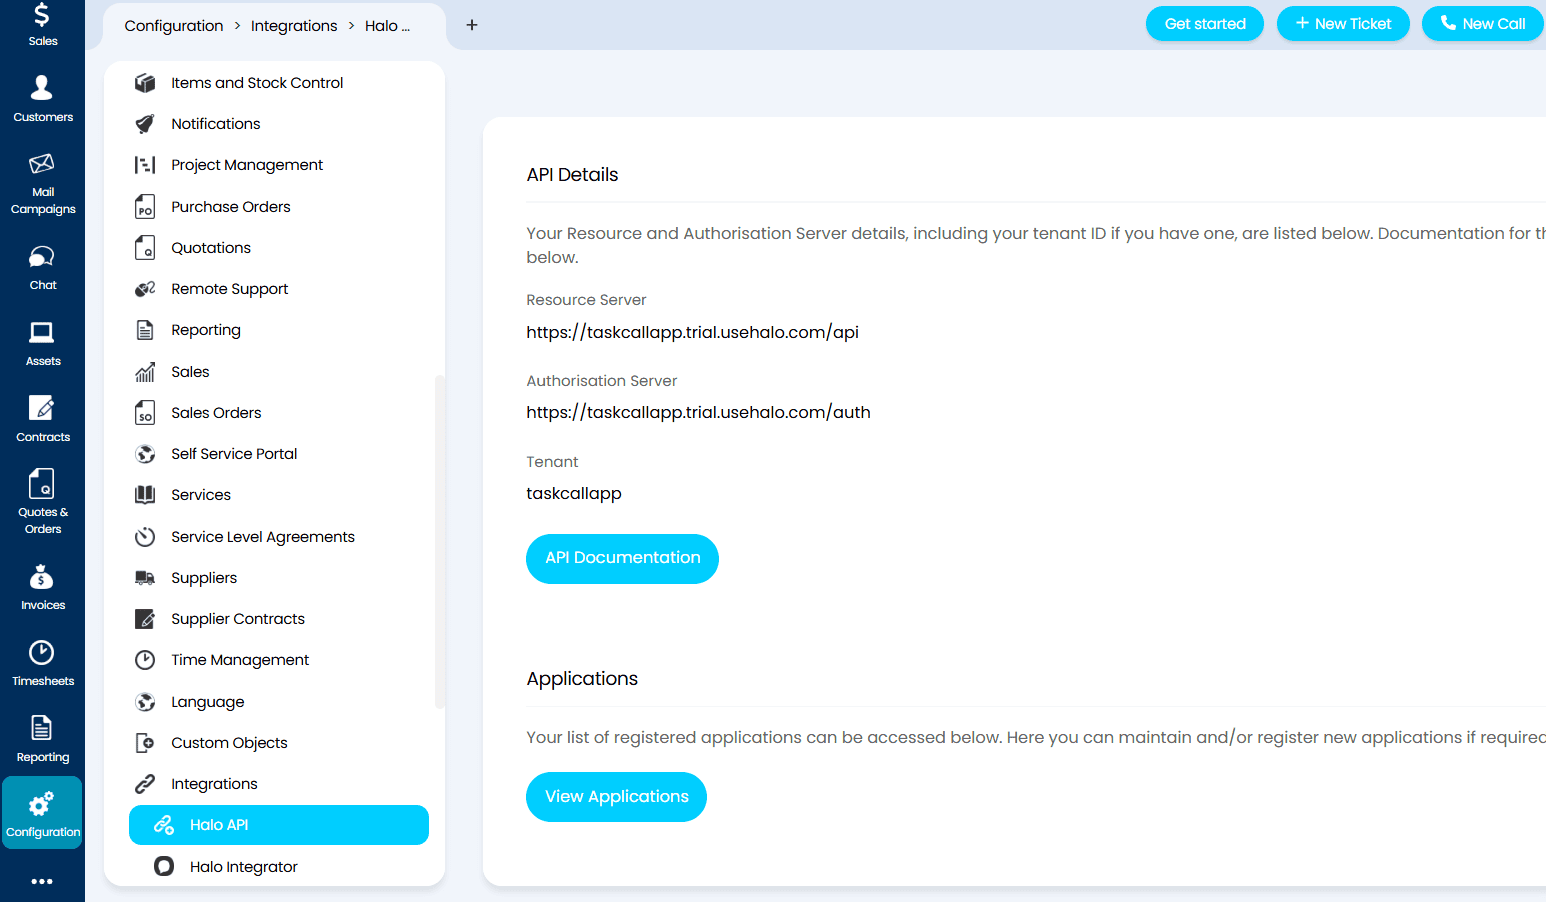
Task: Select Halo API submenu item
Action: tap(279, 825)
